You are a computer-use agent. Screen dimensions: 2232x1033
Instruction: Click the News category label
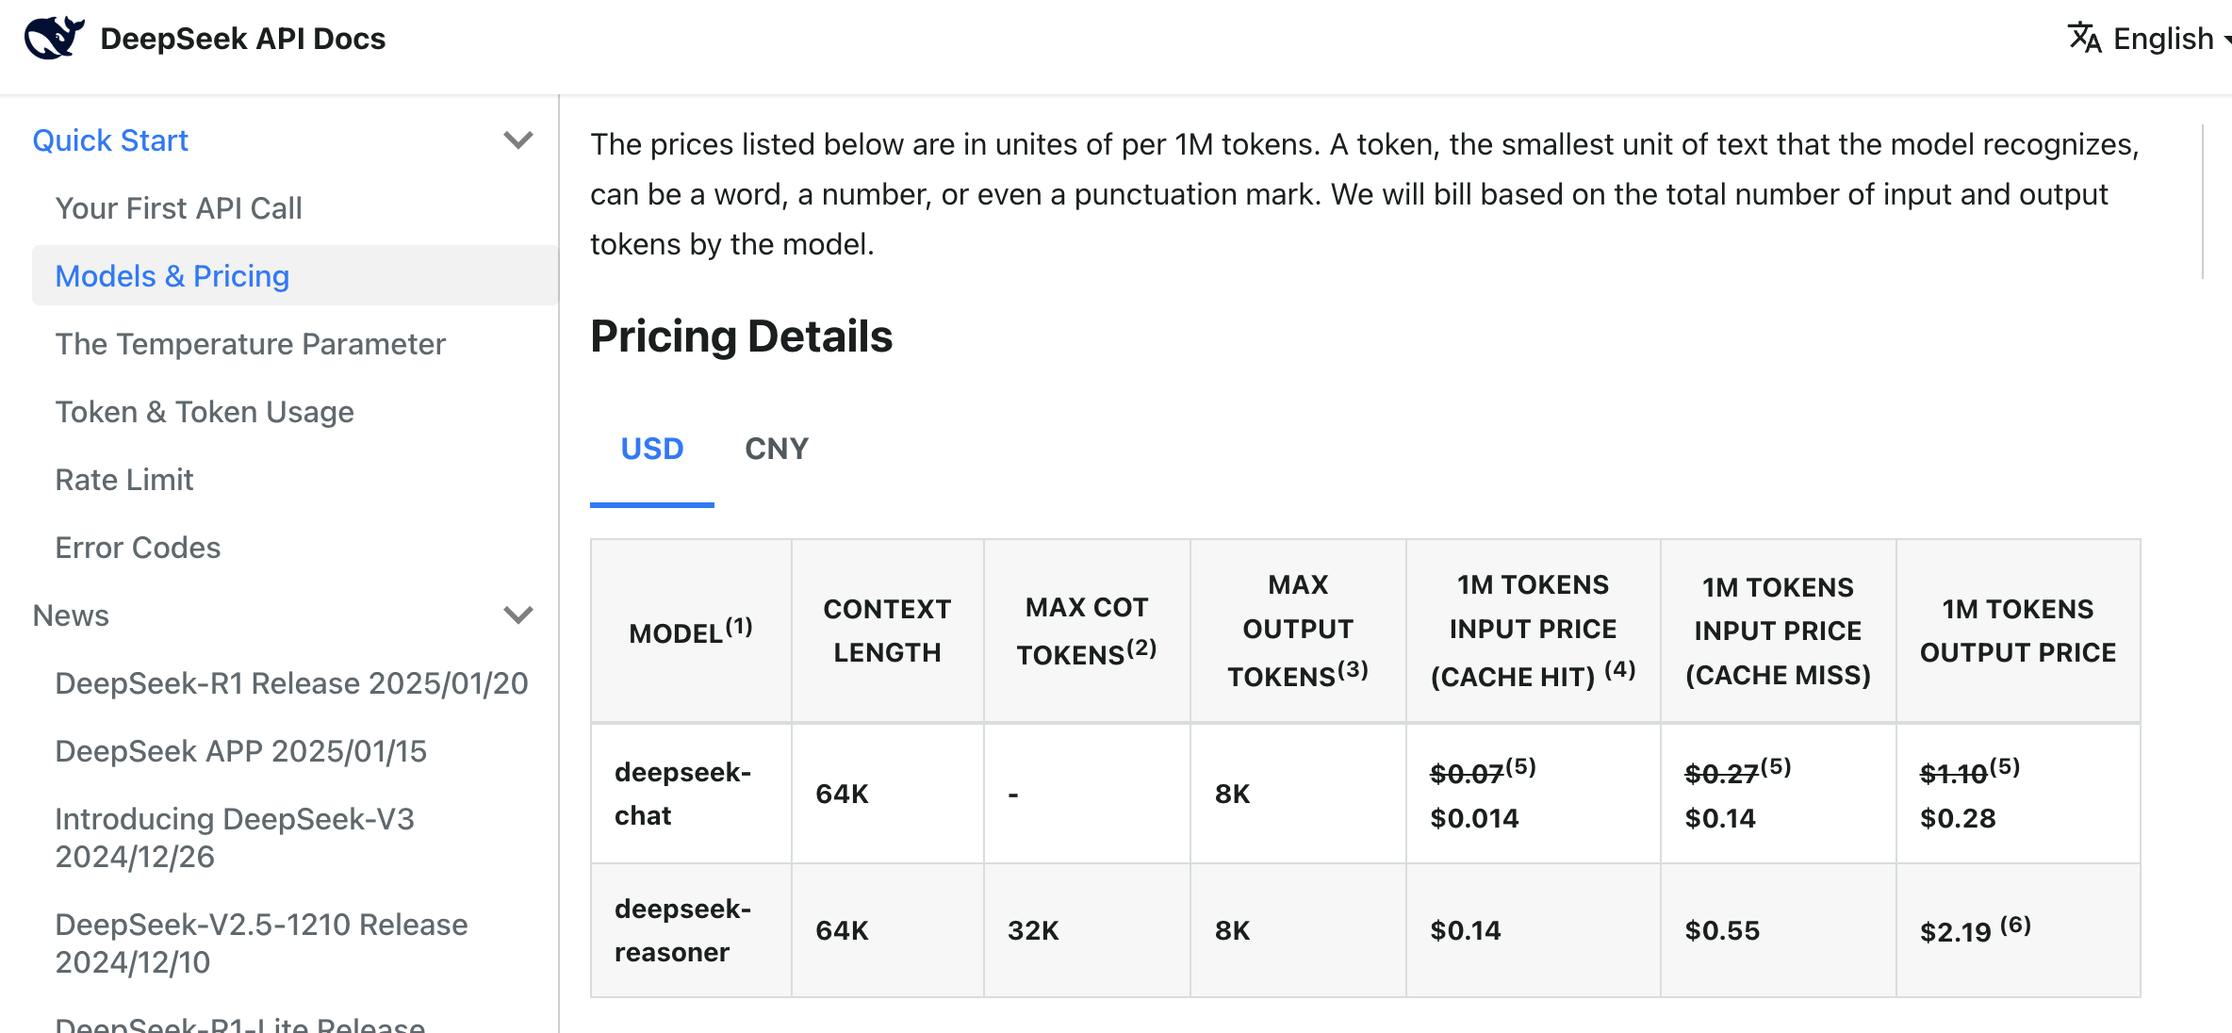tap(70, 615)
